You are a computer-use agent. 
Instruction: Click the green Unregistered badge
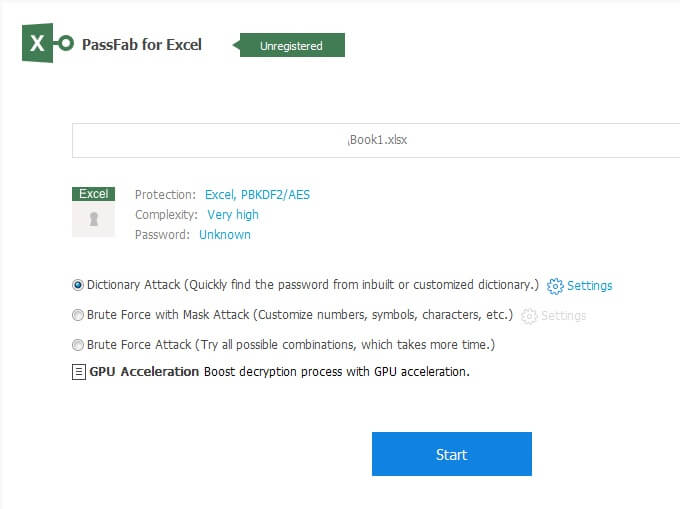pyautogui.click(x=290, y=45)
